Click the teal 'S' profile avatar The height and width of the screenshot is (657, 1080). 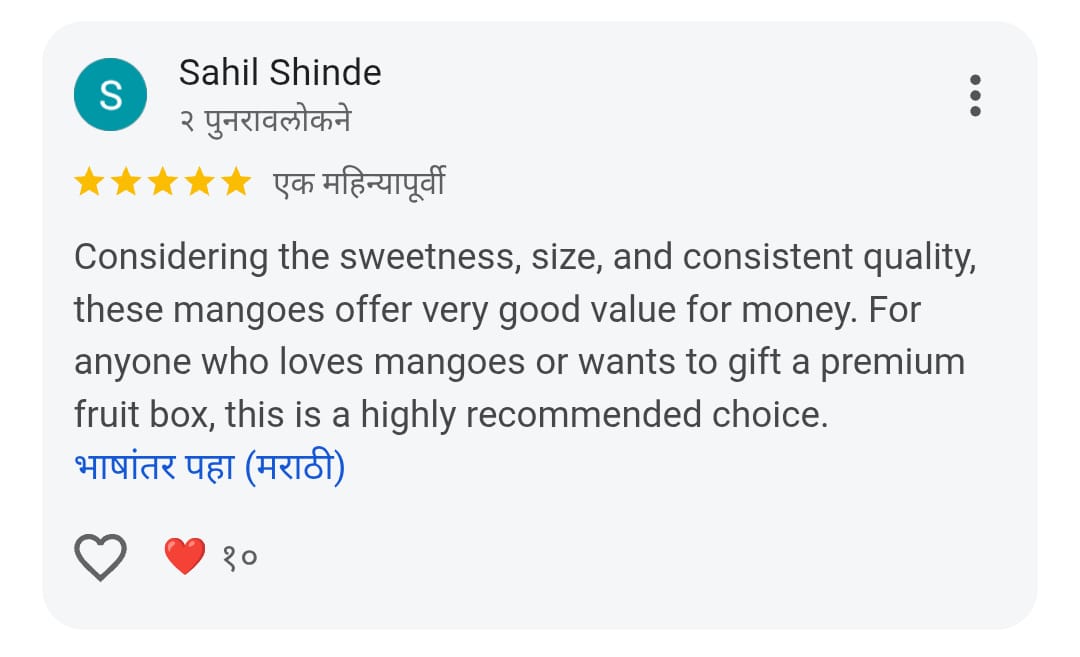(x=111, y=95)
